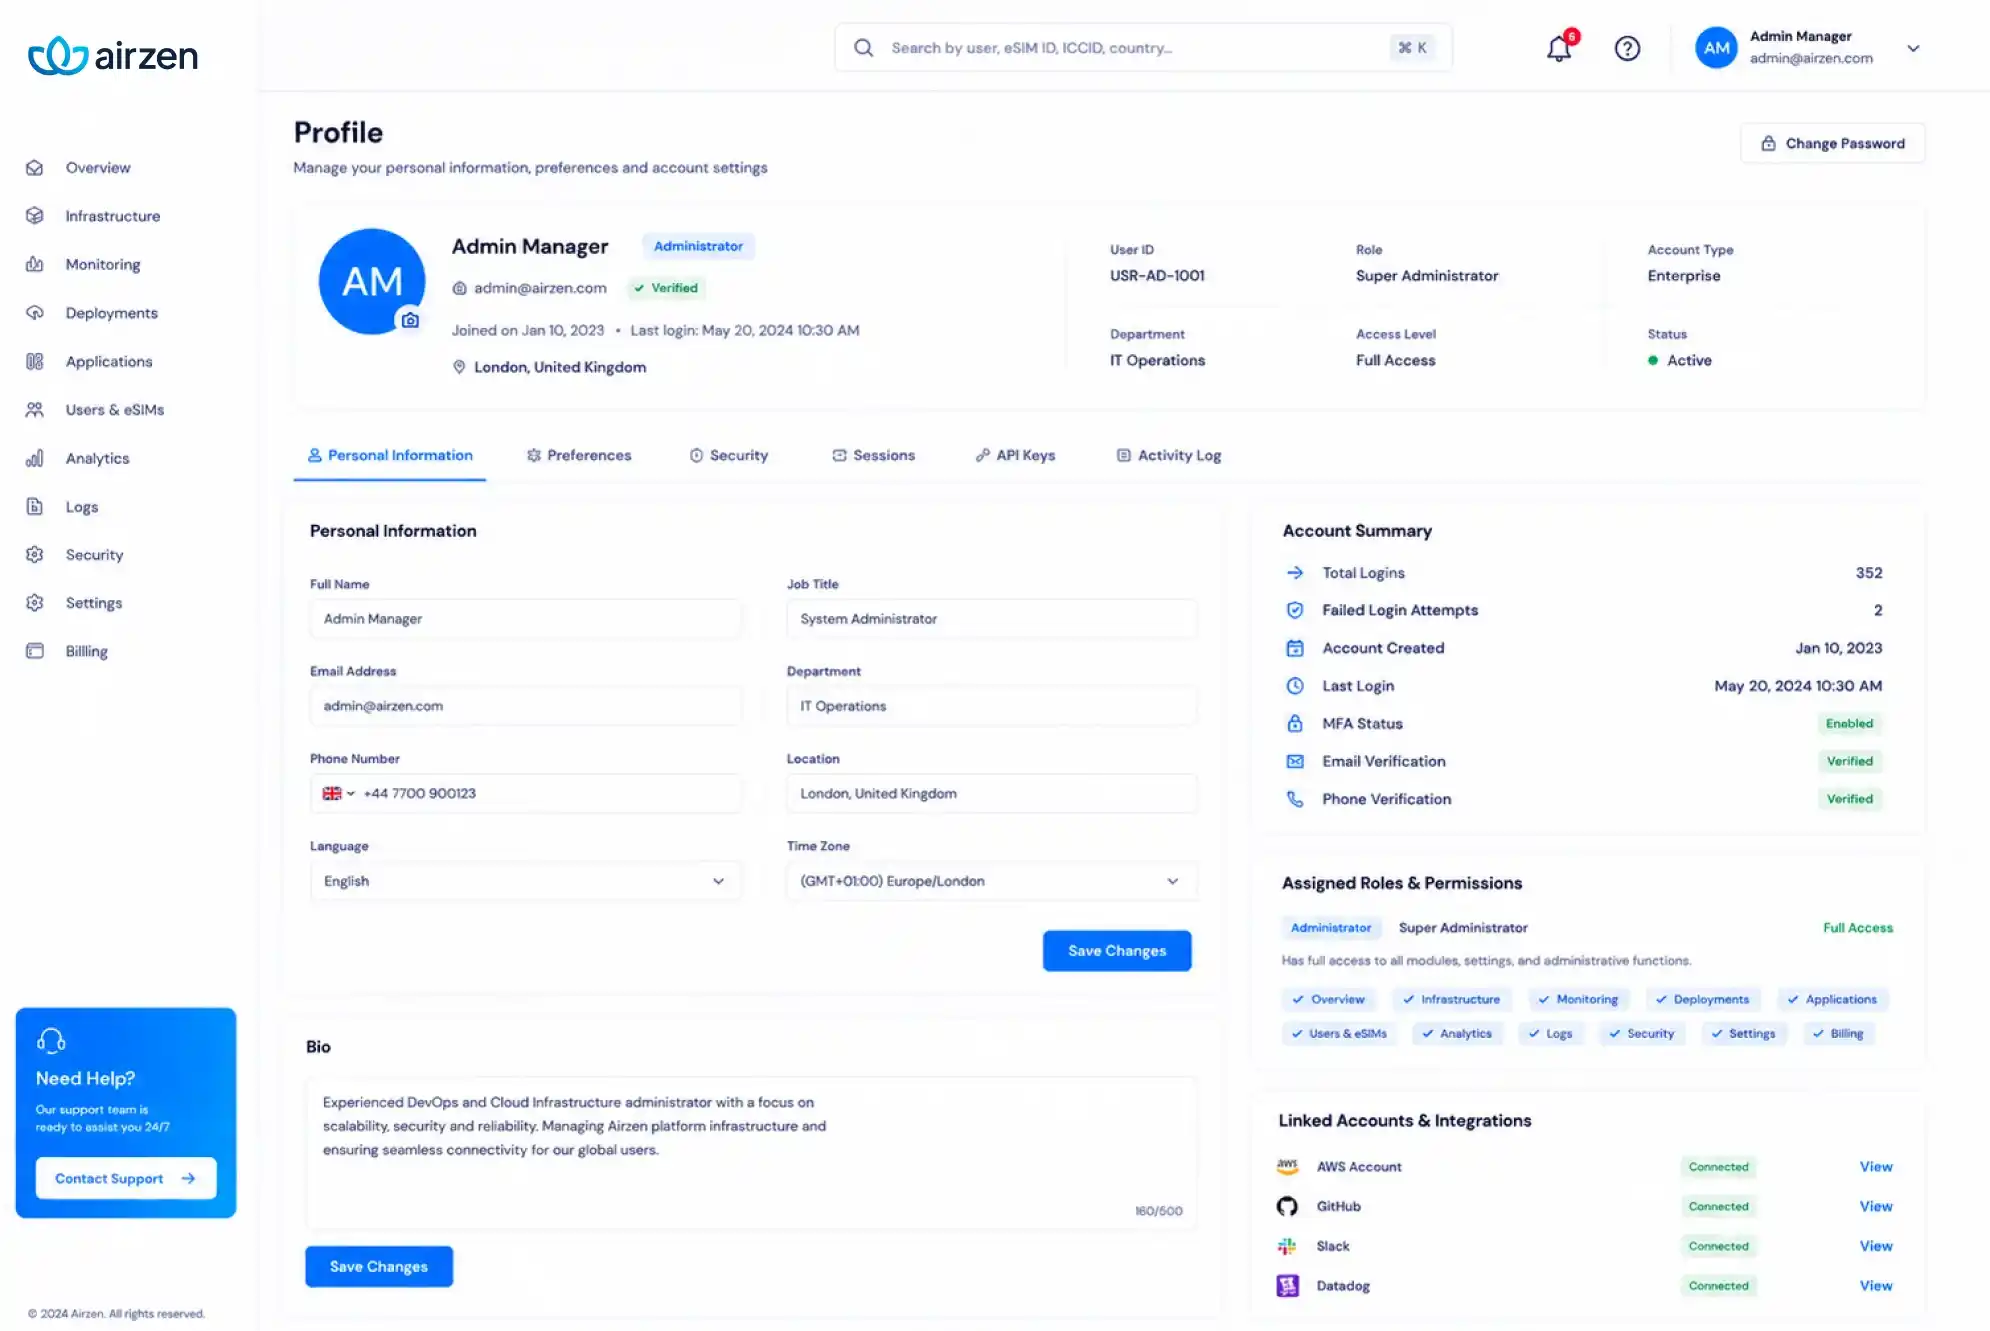Open the help question mark icon

point(1627,48)
